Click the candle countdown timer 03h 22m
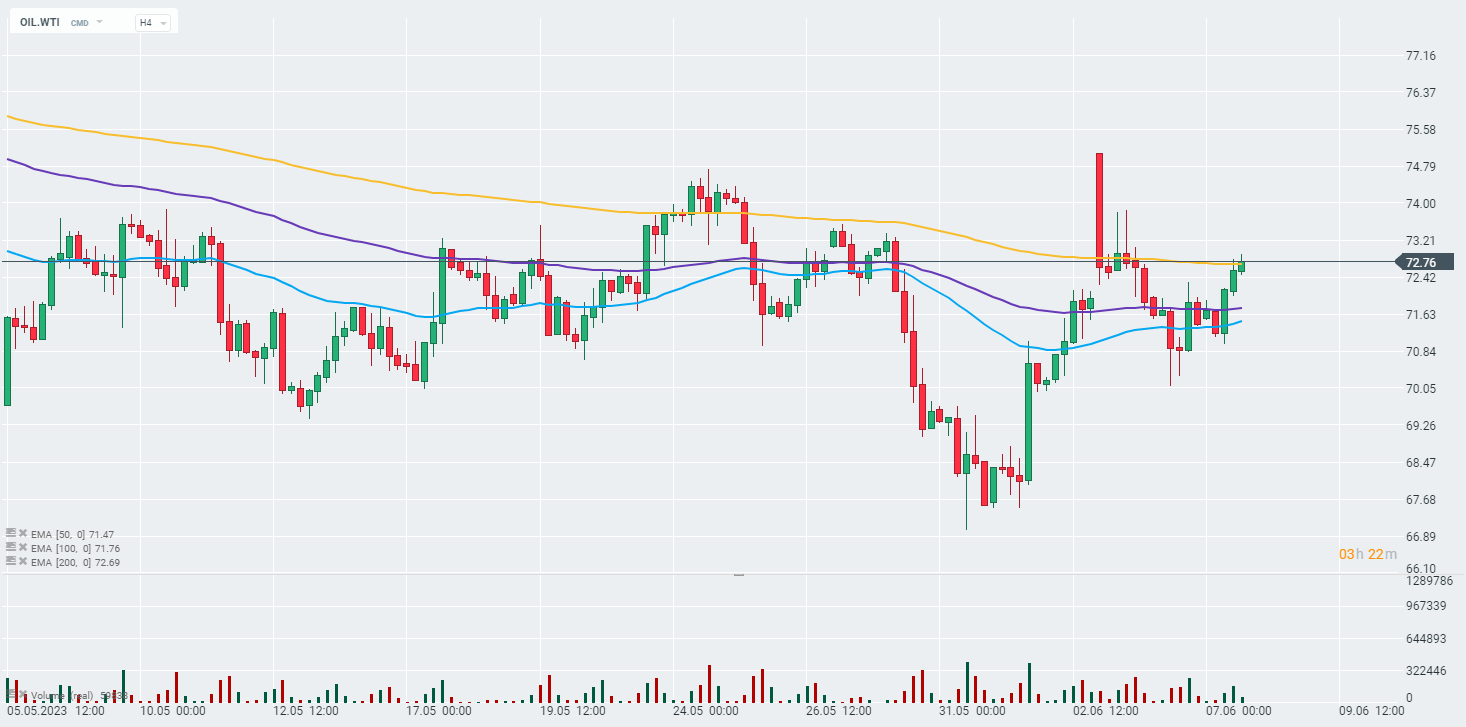Screen dimensions: 1466x727 (1361, 554)
